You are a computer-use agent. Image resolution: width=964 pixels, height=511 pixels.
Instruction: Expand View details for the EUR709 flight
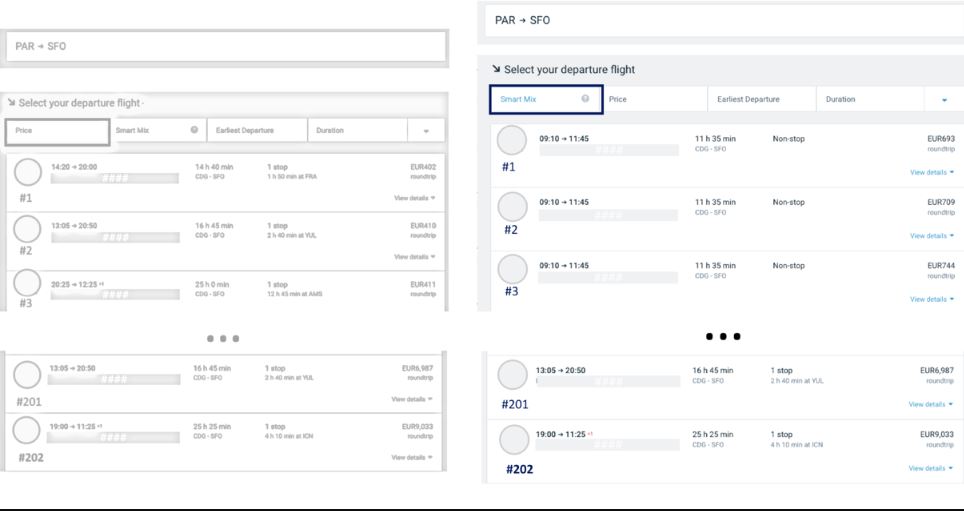coord(932,236)
